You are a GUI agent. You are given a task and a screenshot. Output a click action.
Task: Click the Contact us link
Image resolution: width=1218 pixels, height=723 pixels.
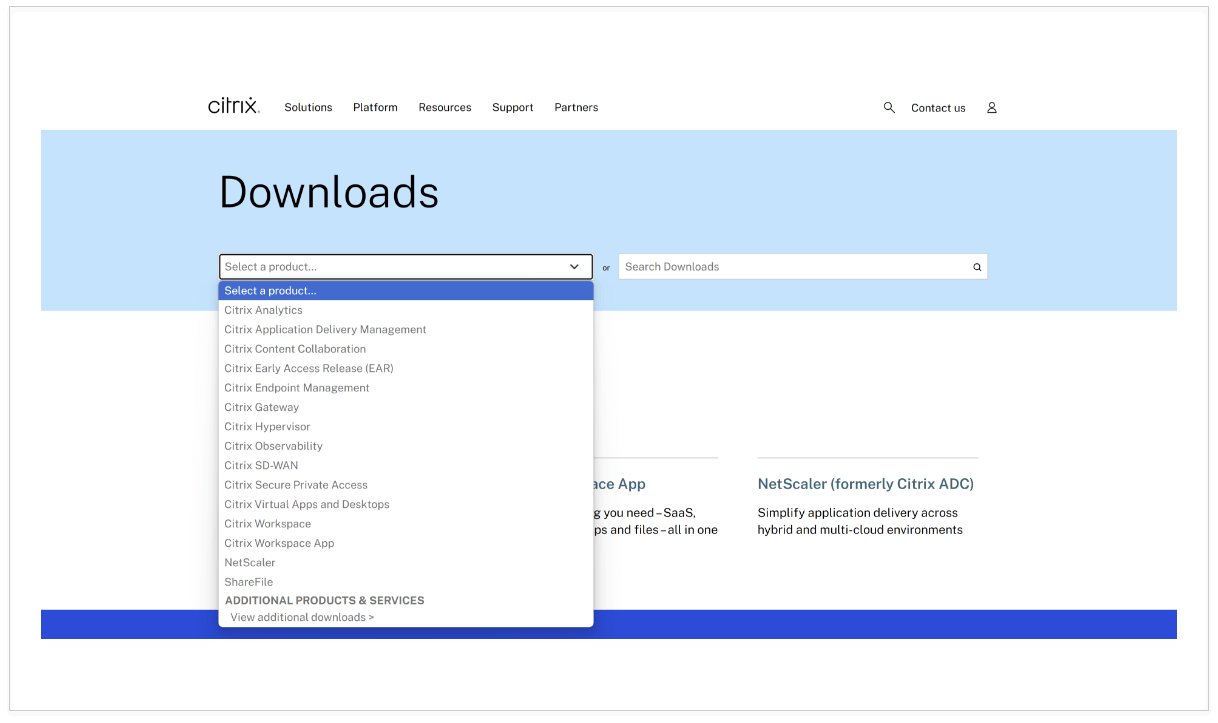938,108
